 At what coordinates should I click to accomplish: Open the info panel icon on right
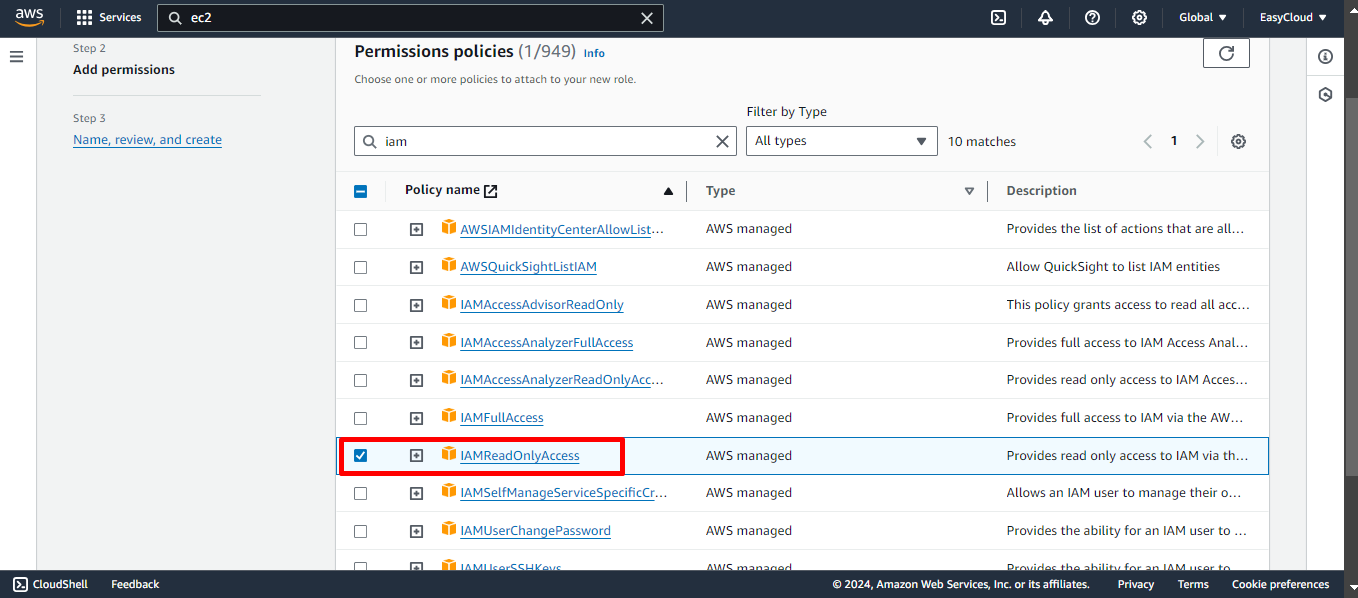coord(1325,57)
